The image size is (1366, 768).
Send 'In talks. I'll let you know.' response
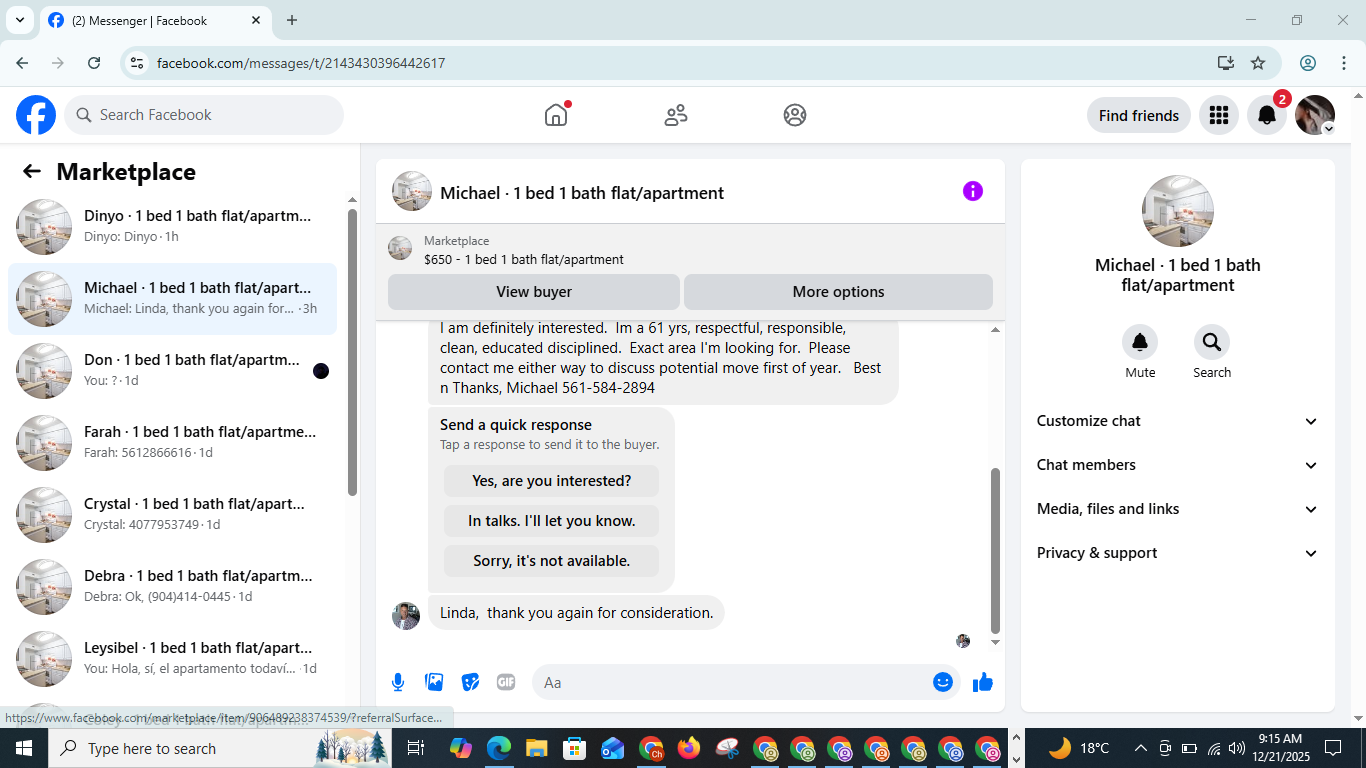coord(552,521)
